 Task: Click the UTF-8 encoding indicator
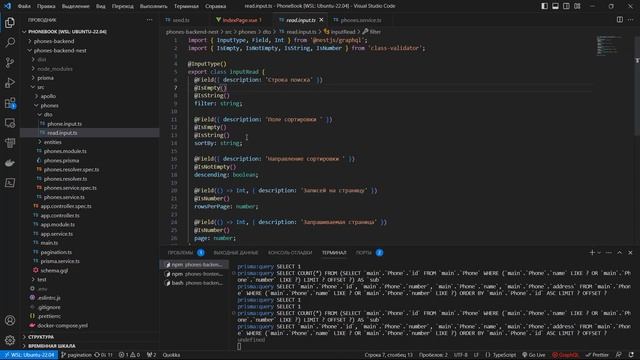[x=460, y=355]
